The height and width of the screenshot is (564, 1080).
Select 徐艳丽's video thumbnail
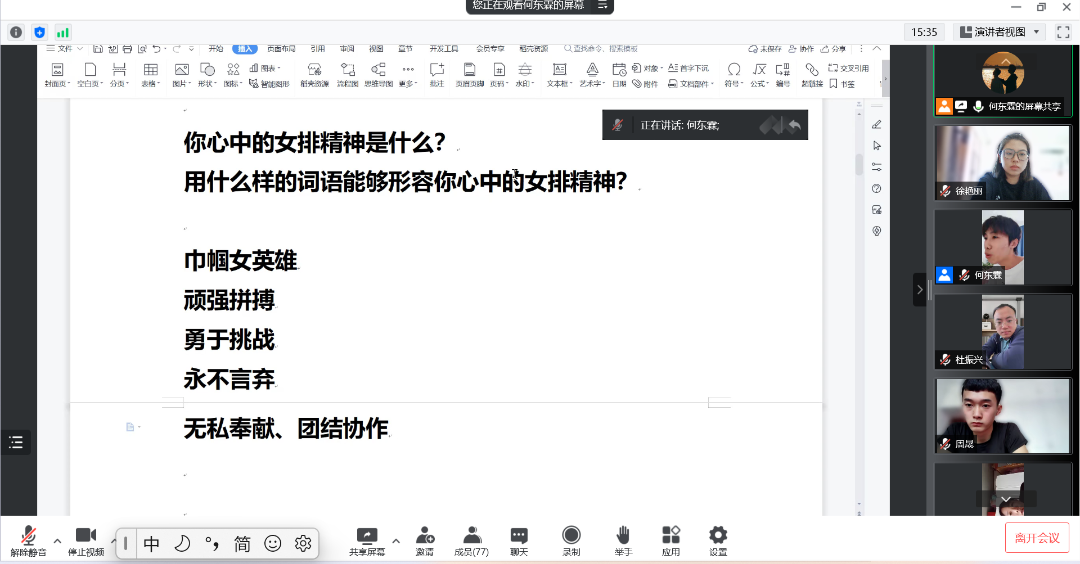point(1002,162)
